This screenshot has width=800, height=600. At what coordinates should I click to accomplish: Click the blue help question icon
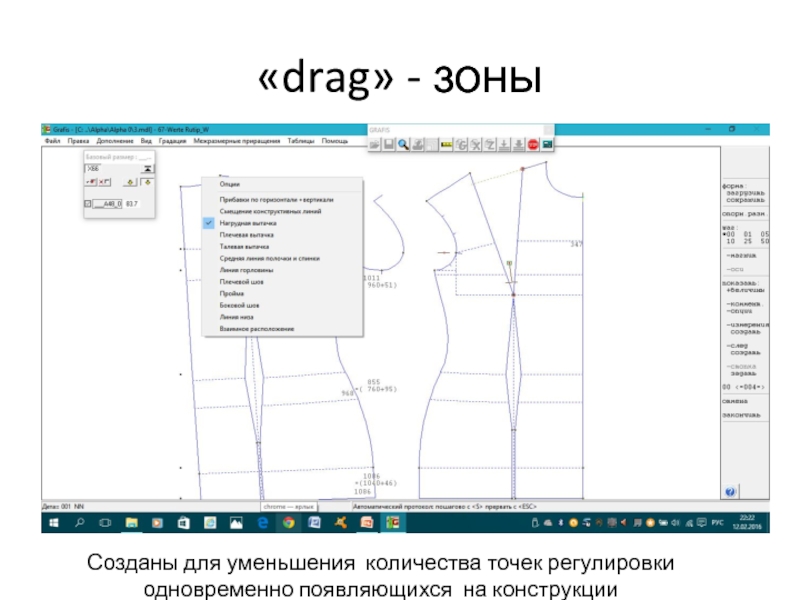point(731,492)
